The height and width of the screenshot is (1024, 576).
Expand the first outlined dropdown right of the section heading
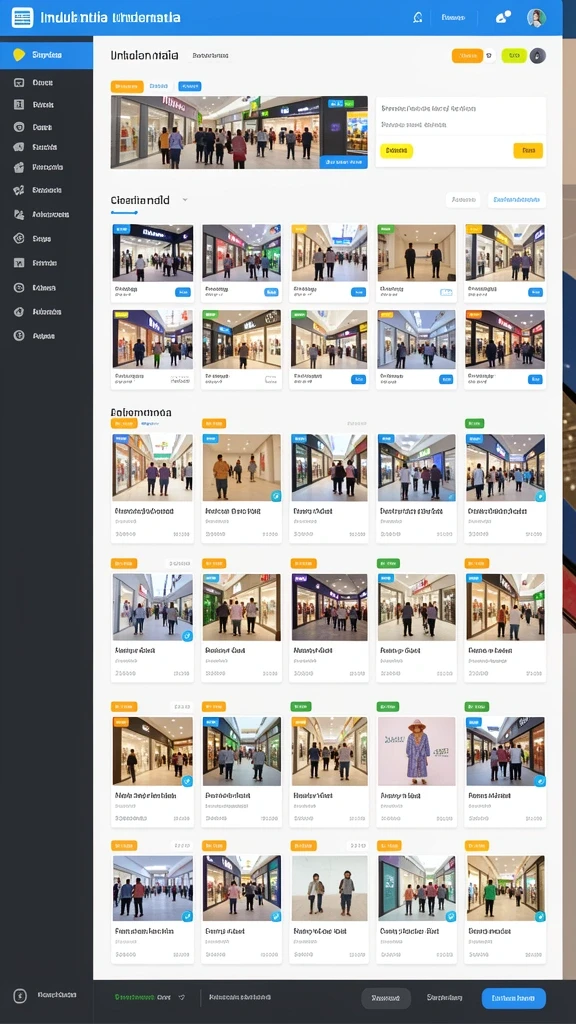tap(463, 200)
